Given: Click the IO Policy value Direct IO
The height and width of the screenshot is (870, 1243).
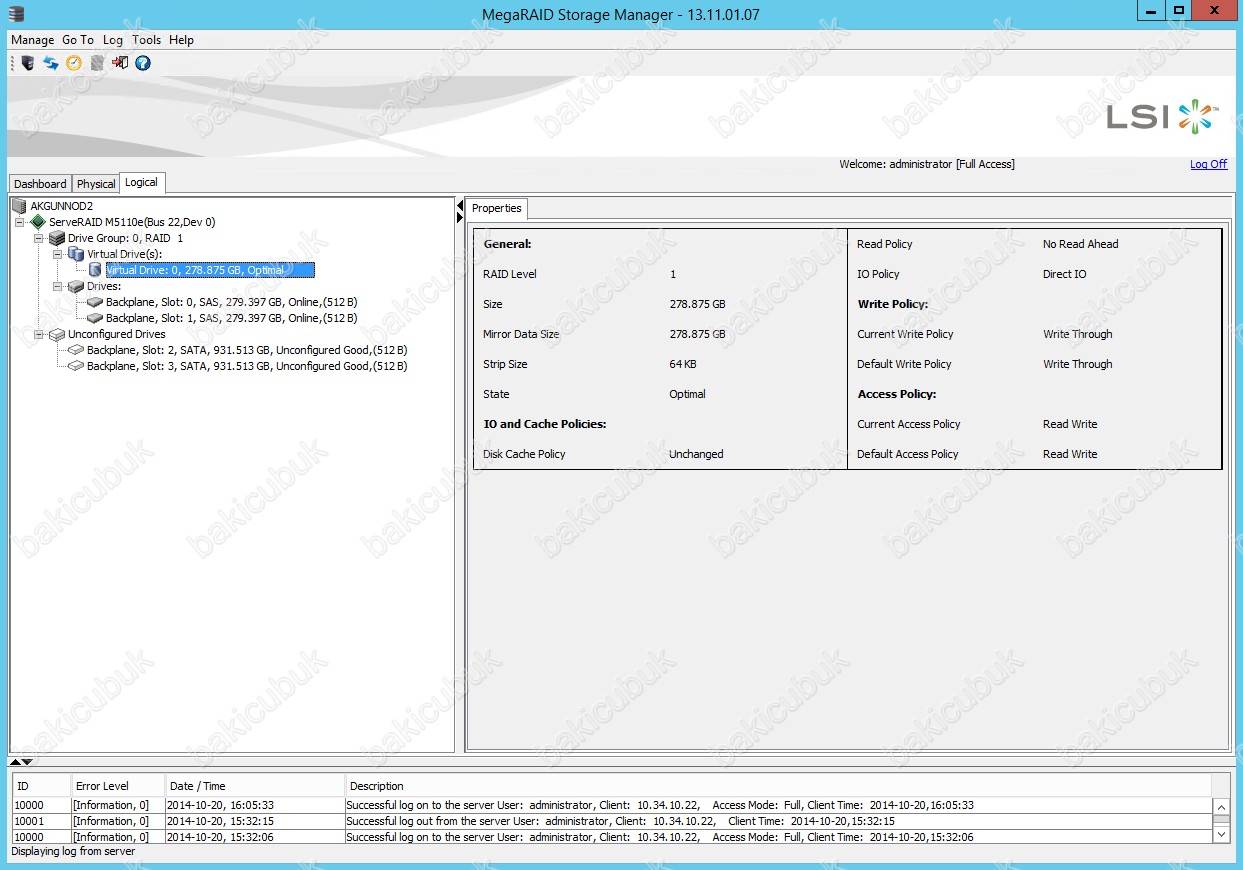Looking at the screenshot, I should pyautogui.click(x=1064, y=274).
